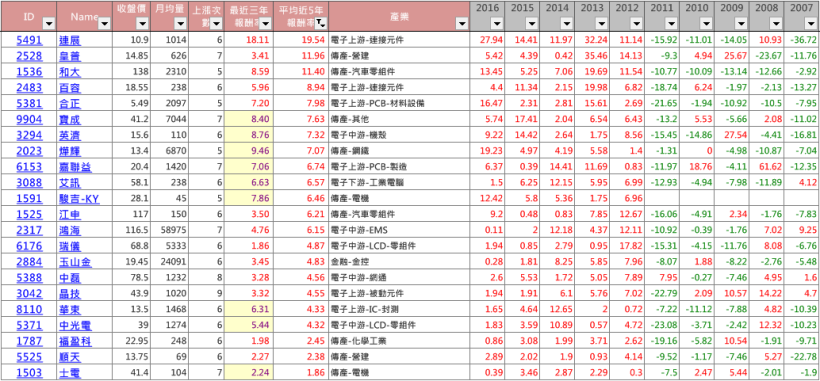Click the 嘉聯益 name link
Screen dimensions: 820x381
[75, 167]
